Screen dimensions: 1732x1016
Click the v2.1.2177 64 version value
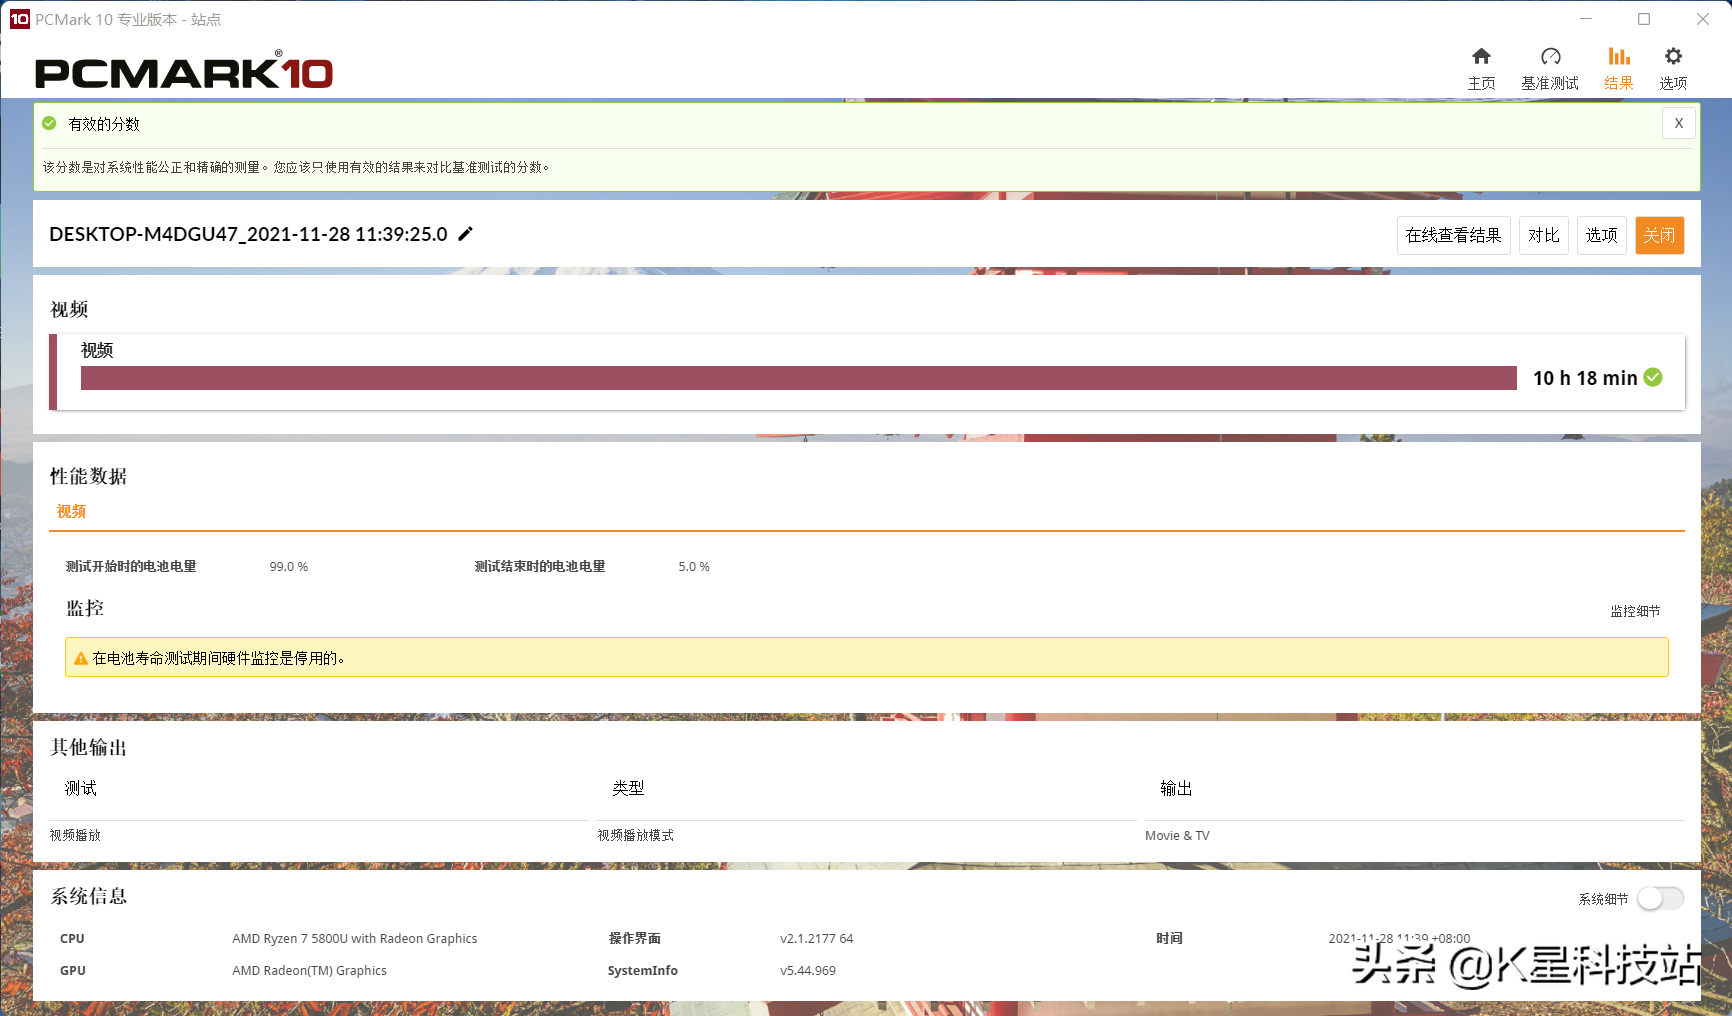(816, 938)
